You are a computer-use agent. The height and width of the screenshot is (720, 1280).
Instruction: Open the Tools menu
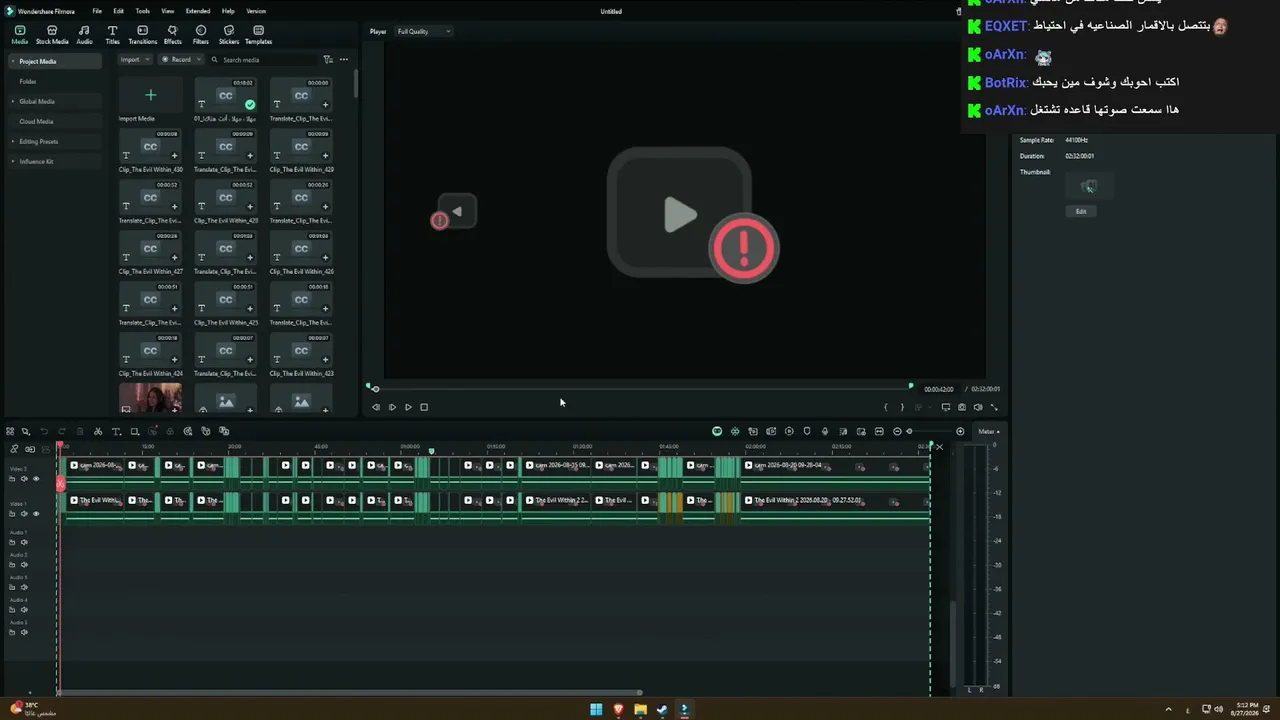143,11
